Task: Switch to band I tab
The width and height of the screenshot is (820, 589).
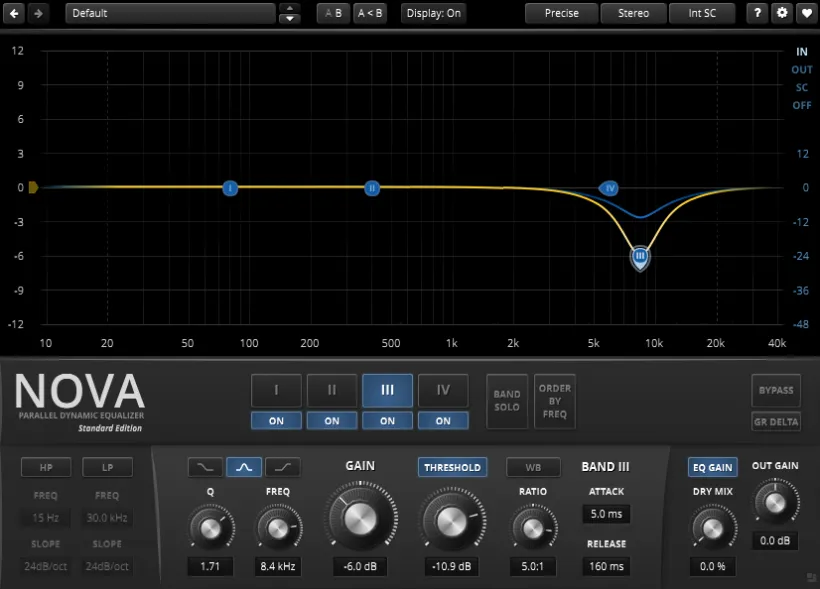Action: click(276, 390)
